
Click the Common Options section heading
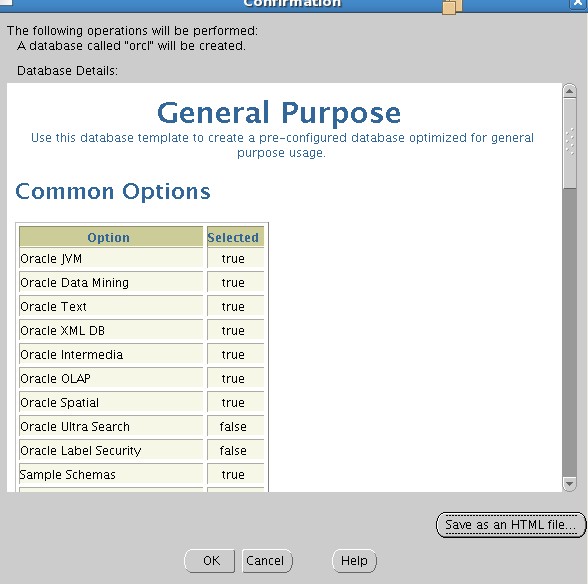(113, 192)
